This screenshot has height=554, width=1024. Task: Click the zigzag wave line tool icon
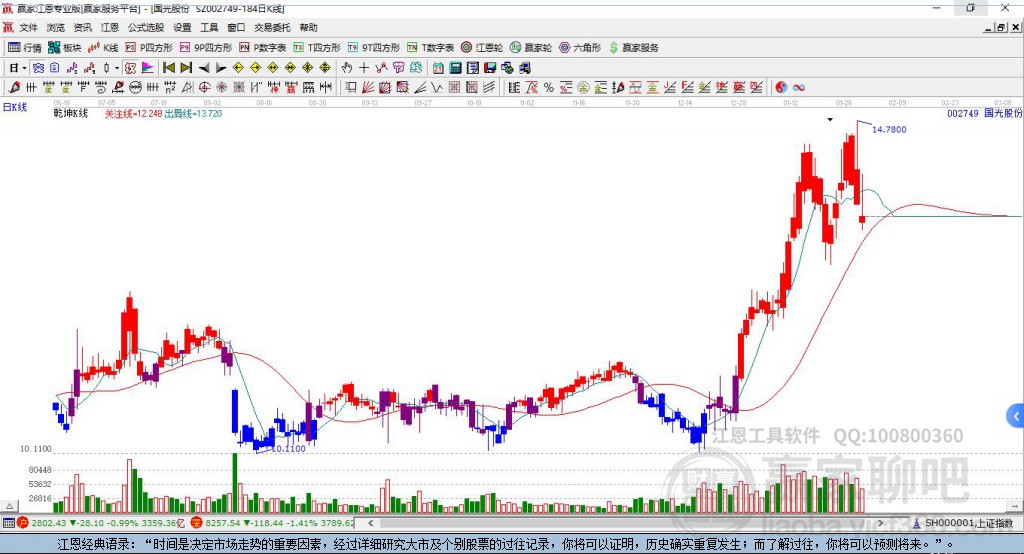tap(436, 88)
